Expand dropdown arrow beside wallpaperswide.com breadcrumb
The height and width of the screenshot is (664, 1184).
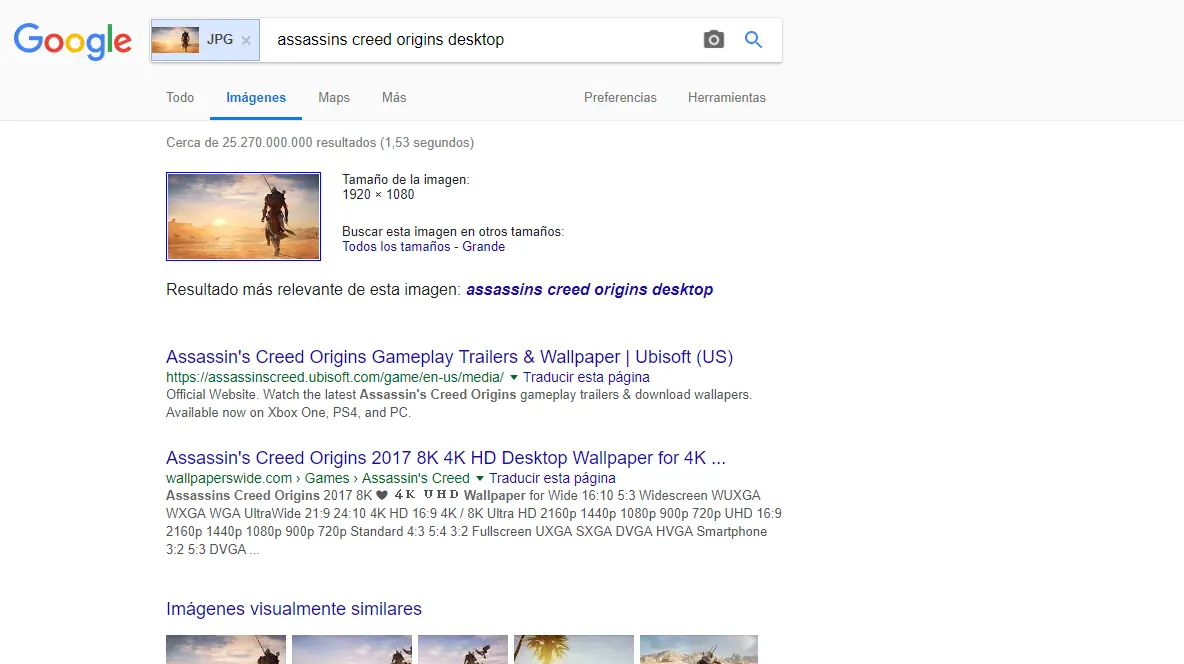pyautogui.click(x=479, y=478)
